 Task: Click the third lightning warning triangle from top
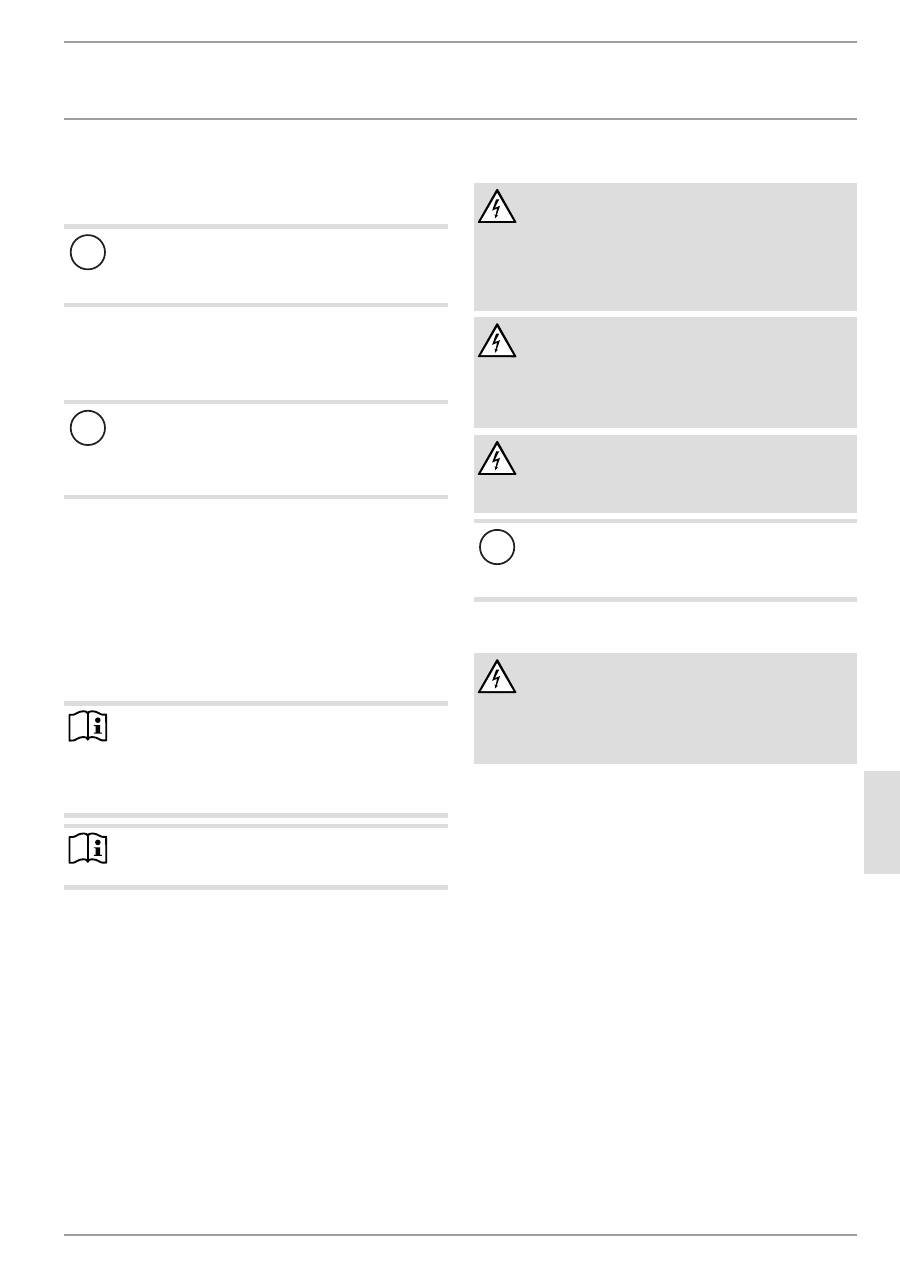point(497,458)
